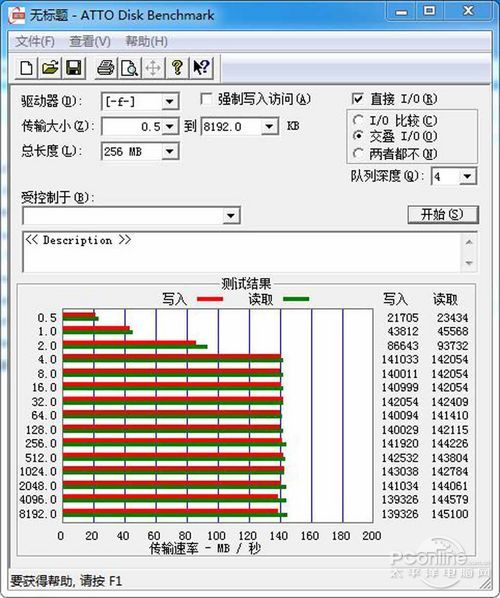
Task: Click the write value 86643
Action: [x=402, y=346]
